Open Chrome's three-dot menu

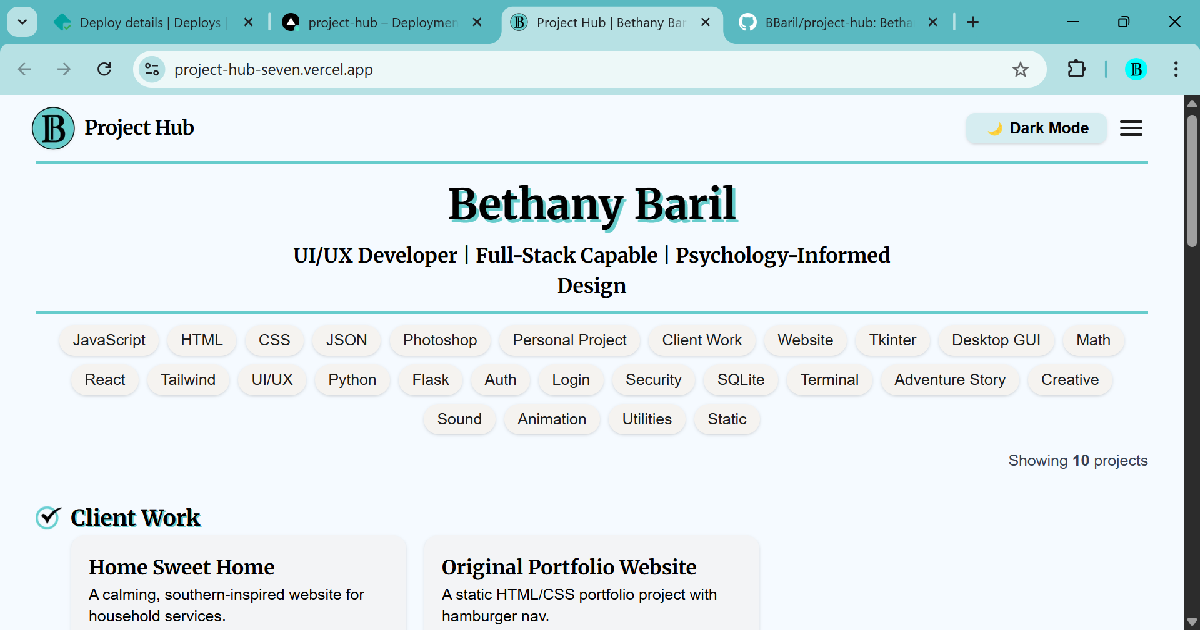pos(1176,69)
